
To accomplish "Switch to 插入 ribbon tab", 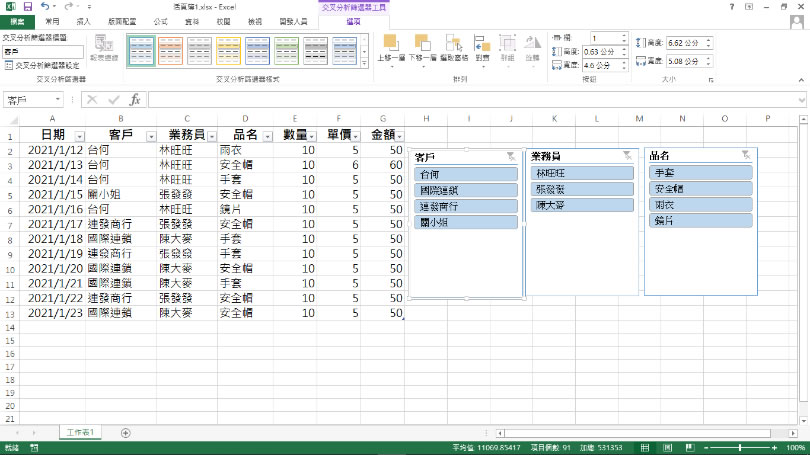I will coord(83,22).
